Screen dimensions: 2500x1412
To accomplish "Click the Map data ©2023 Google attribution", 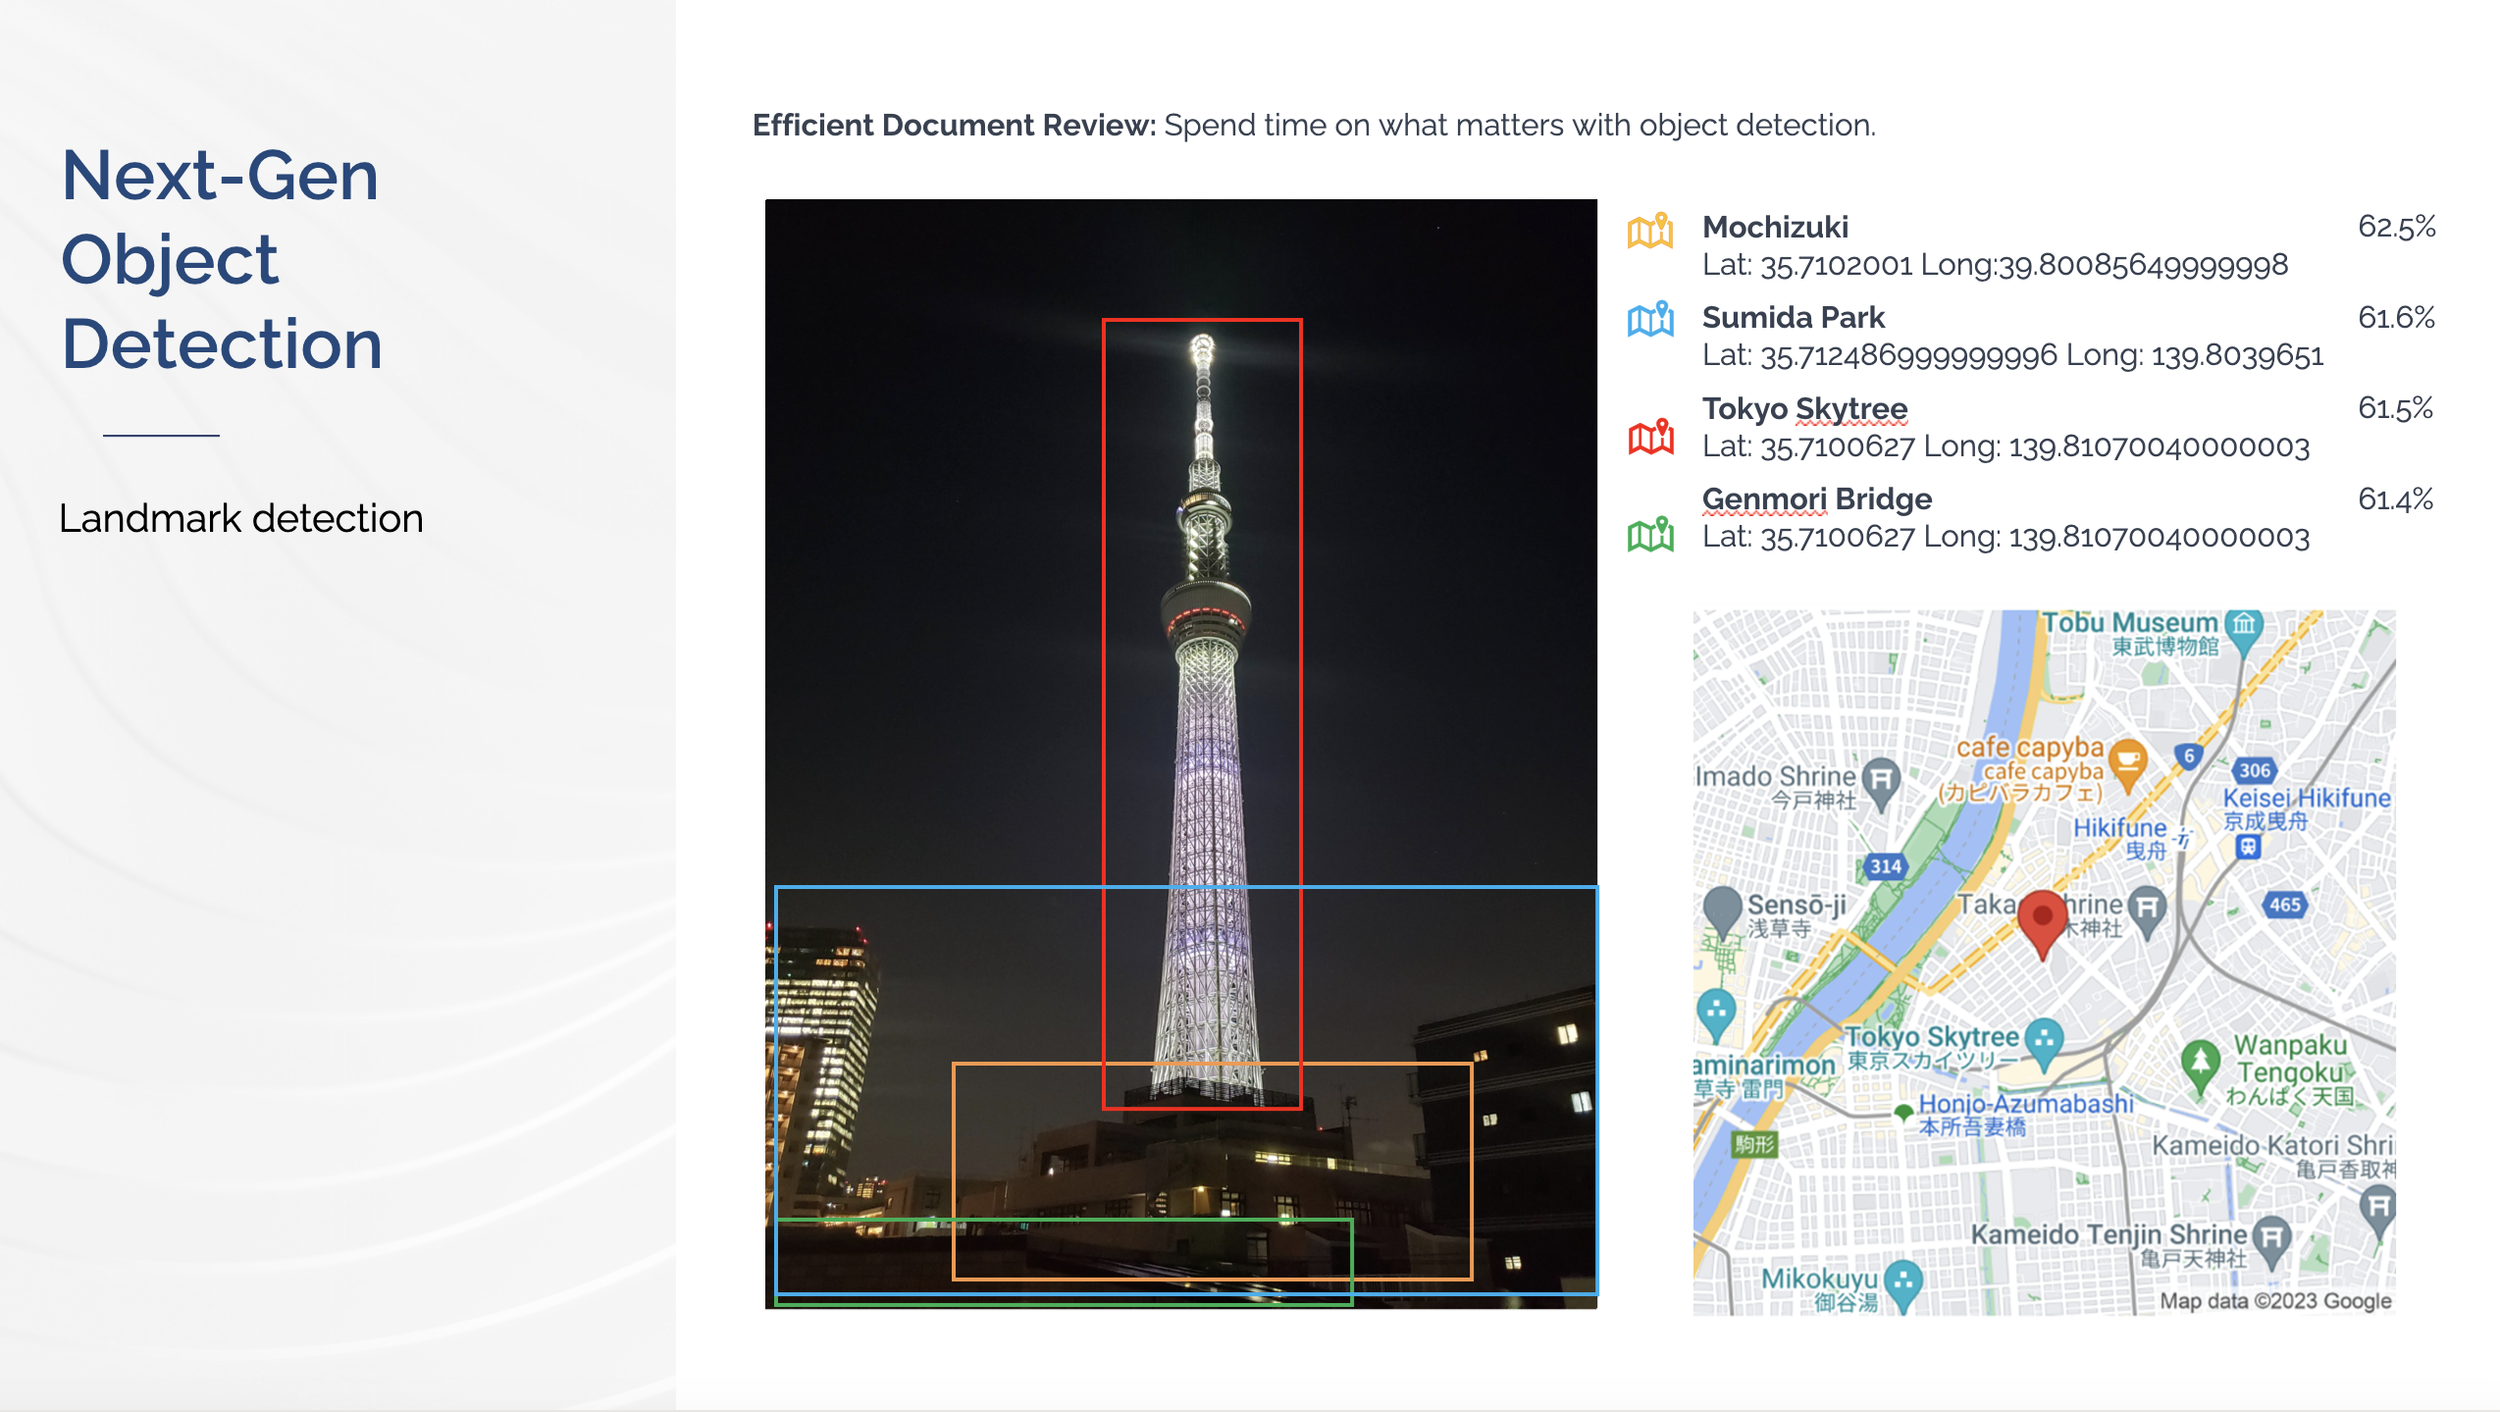I will tap(2274, 1301).
